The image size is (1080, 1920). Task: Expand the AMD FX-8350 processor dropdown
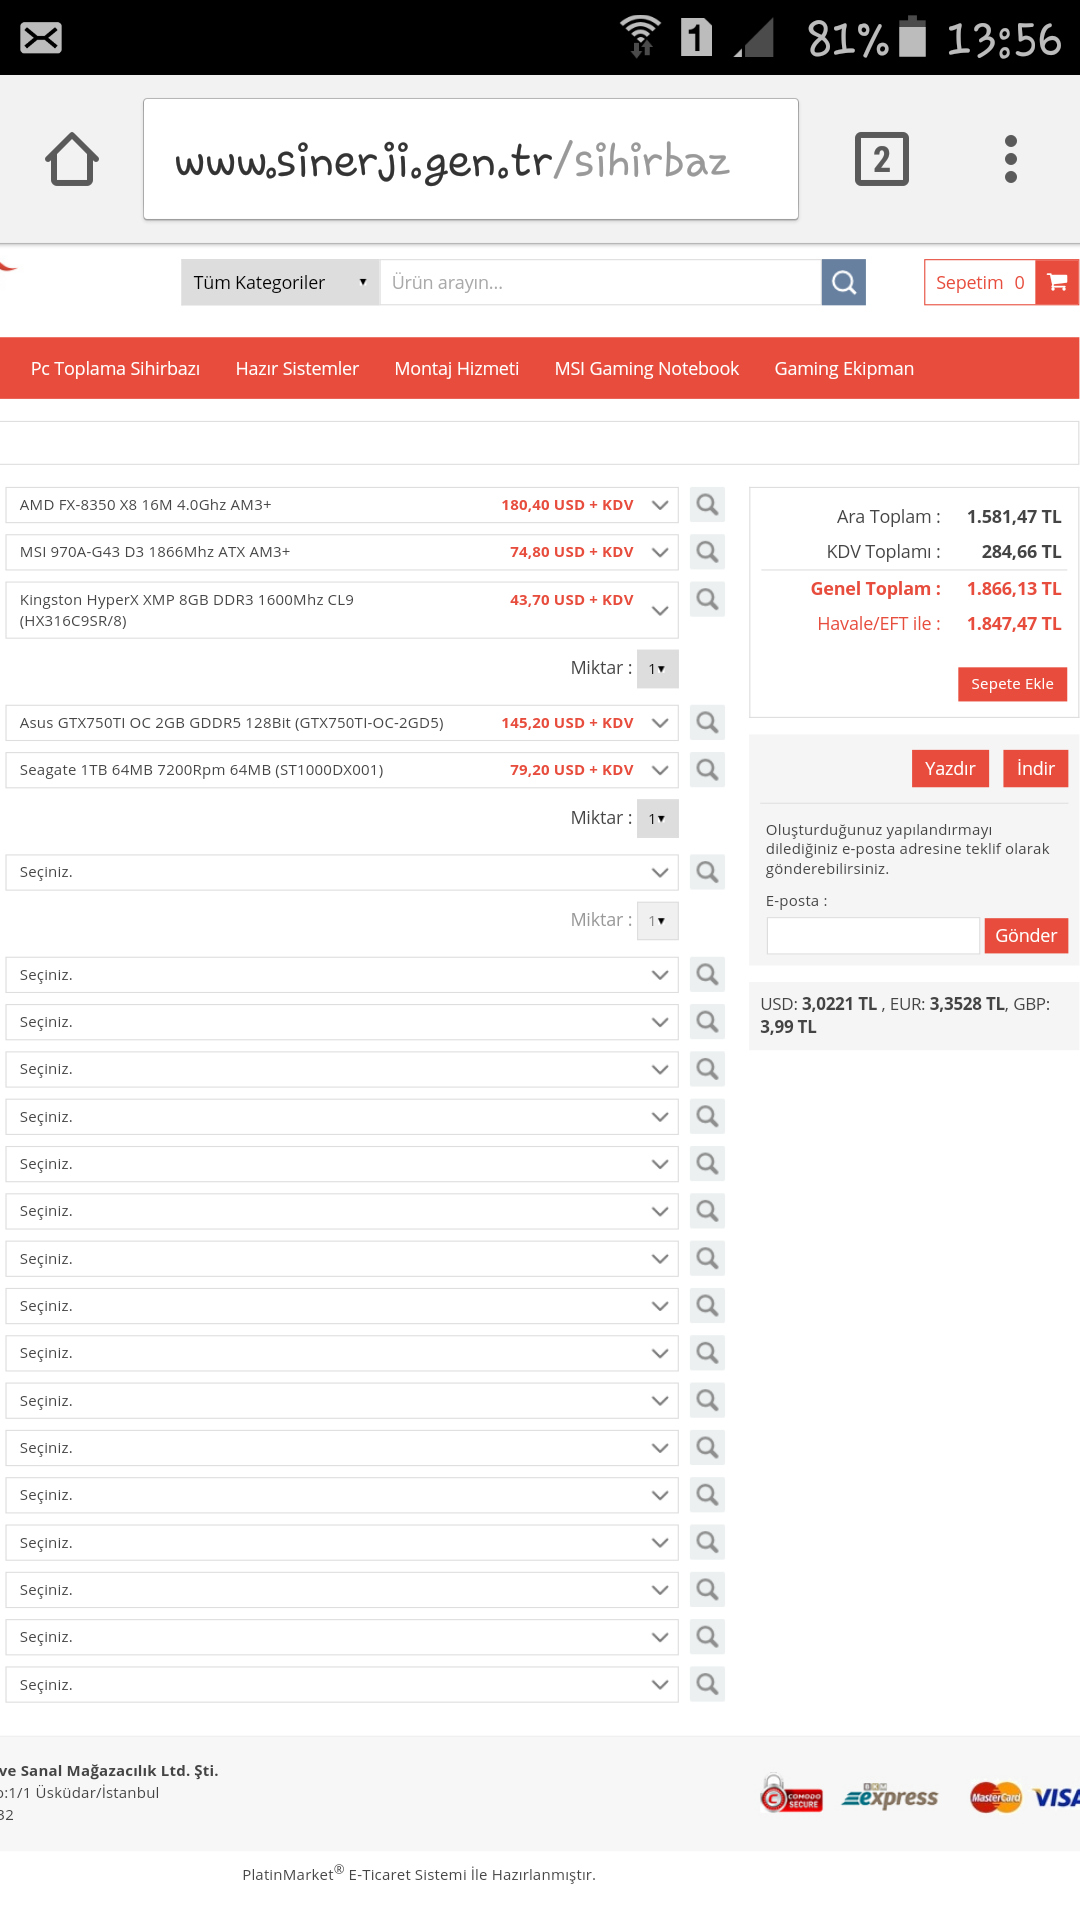pos(342,505)
